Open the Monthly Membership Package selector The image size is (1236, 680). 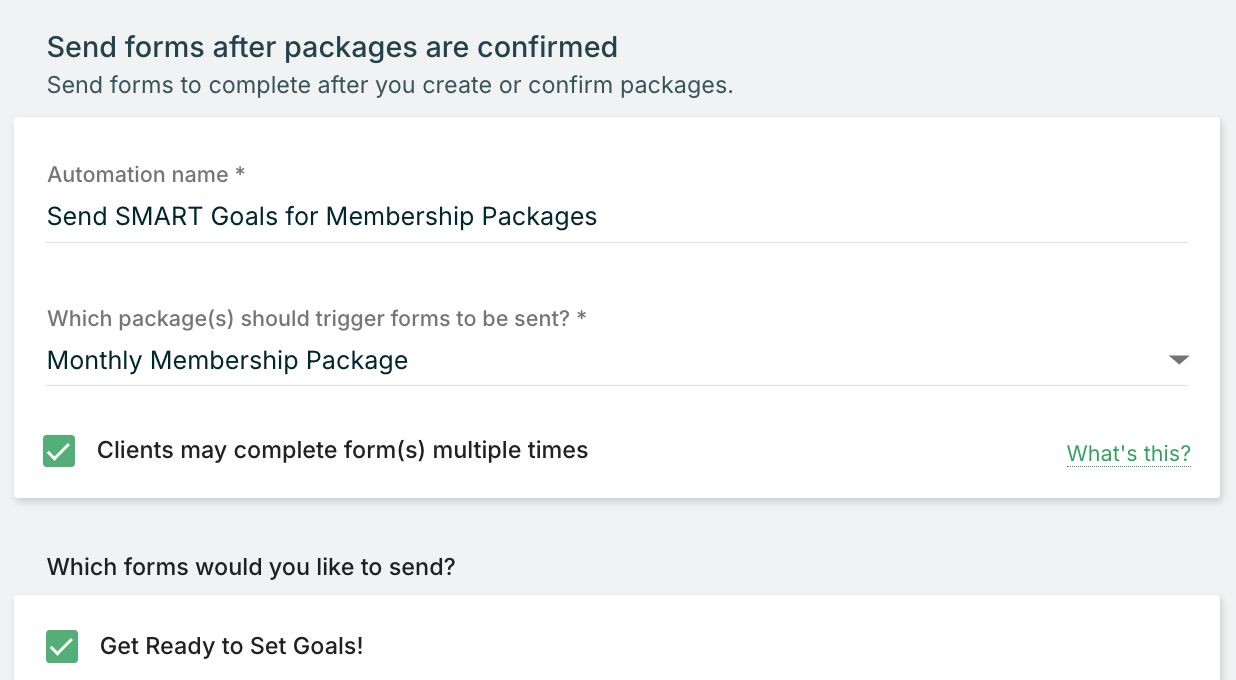coord(600,360)
